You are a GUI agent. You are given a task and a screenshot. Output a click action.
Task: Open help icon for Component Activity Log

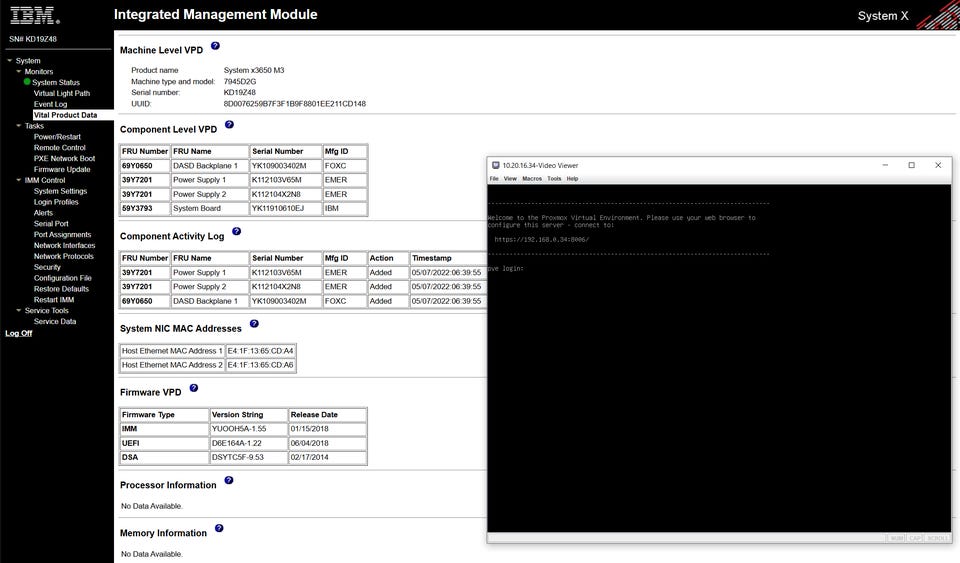click(237, 232)
